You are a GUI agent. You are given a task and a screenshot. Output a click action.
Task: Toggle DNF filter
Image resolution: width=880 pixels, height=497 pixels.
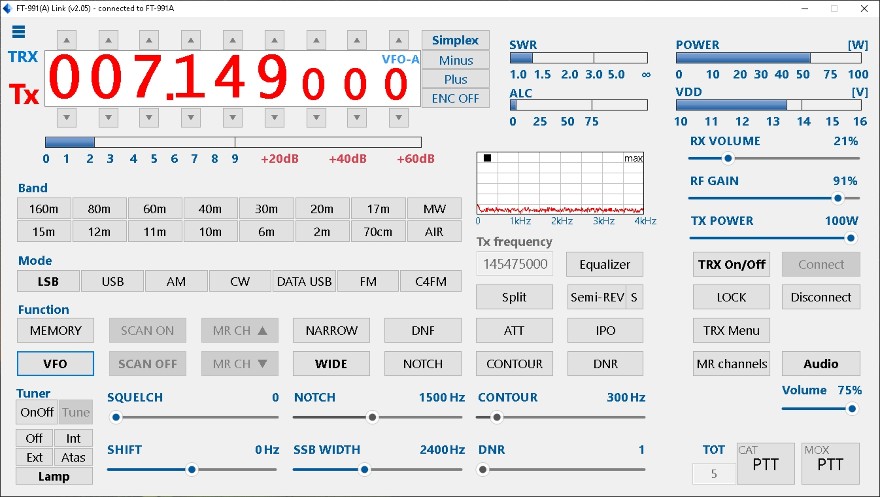click(423, 330)
